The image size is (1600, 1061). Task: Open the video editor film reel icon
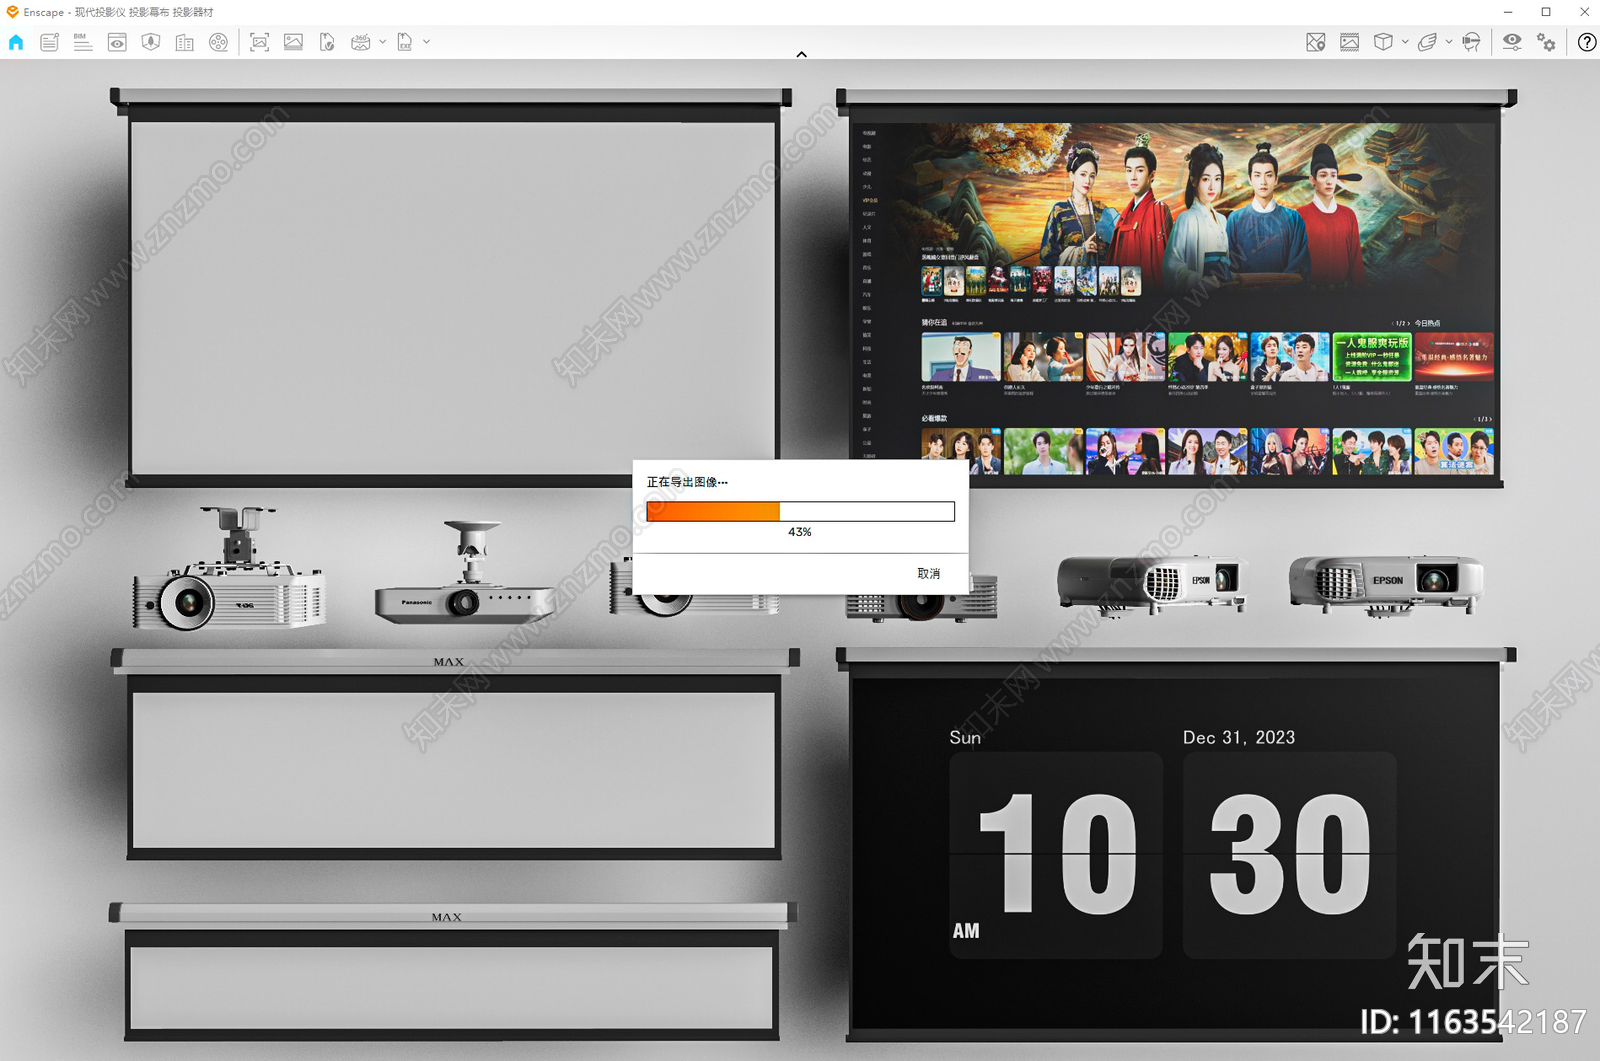click(219, 42)
